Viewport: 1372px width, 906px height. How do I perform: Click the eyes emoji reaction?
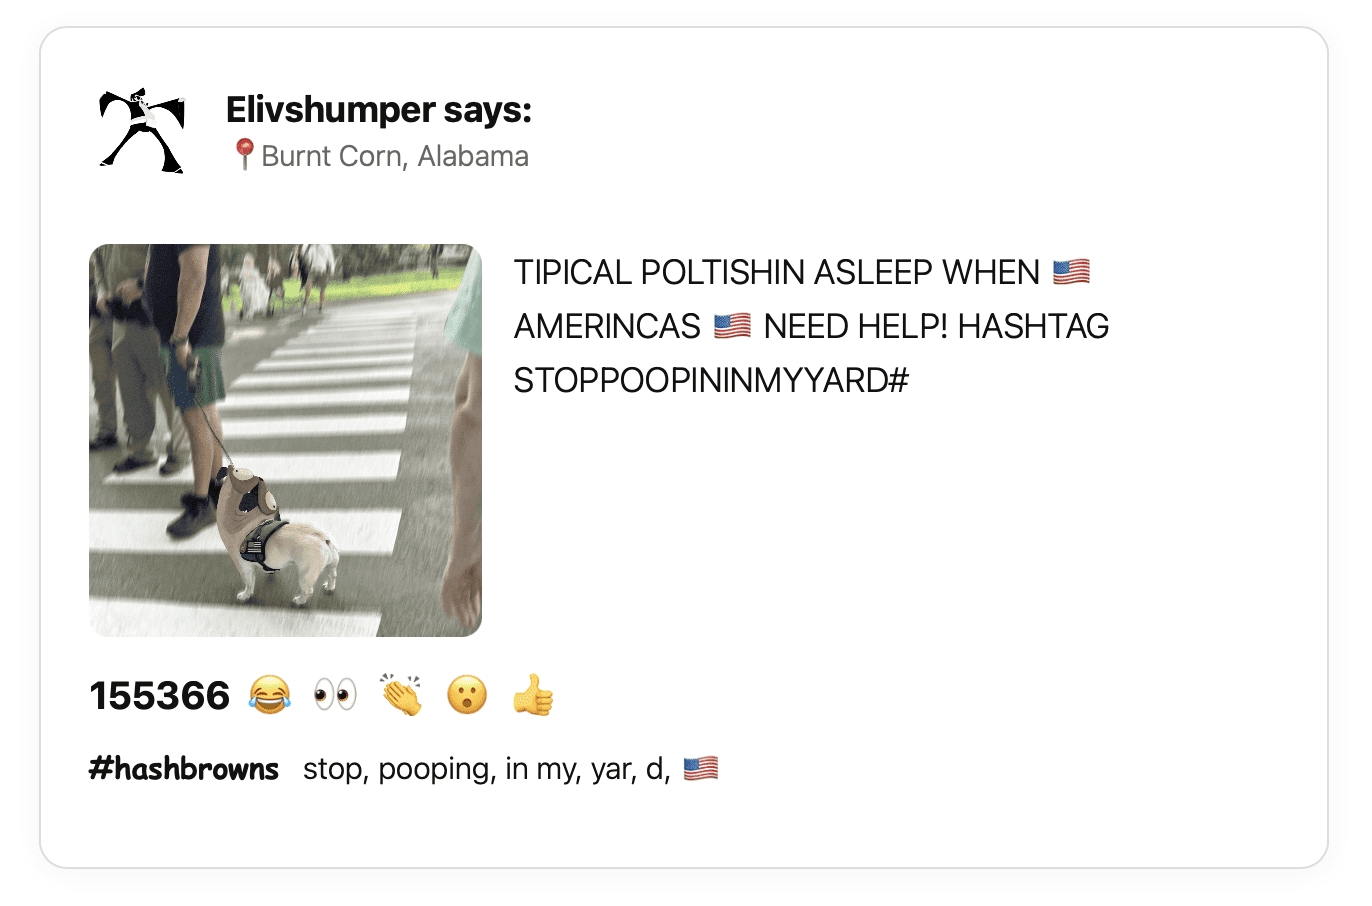click(x=335, y=695)
